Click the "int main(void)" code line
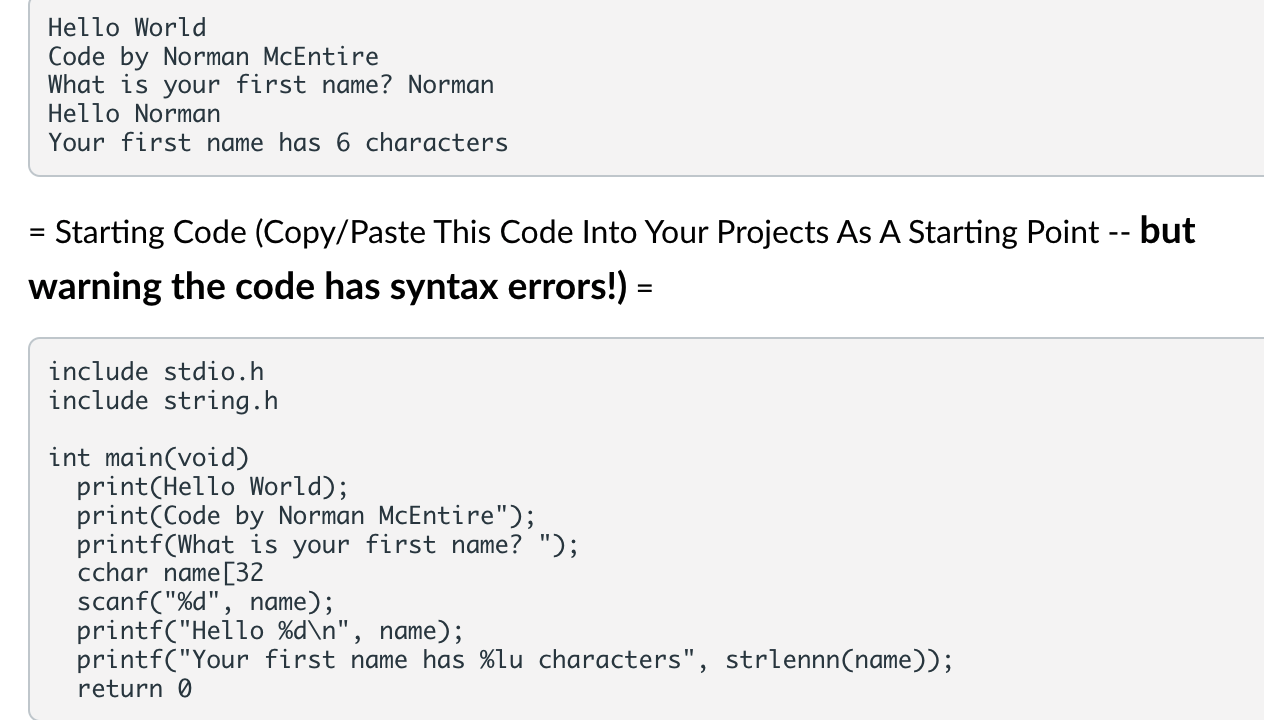This screenshot has width=1264, height=720. pyautogui.click(x=148, y=458)
